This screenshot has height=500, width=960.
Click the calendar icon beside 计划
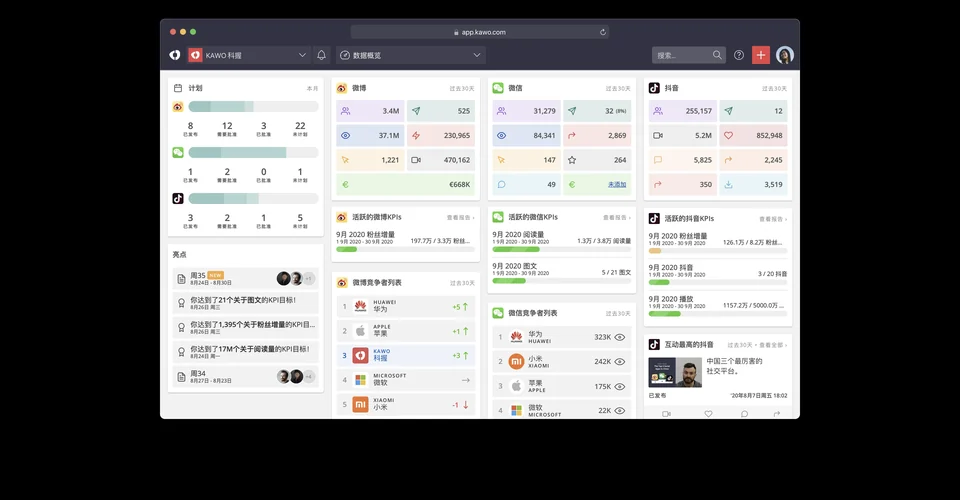point(178,88)
